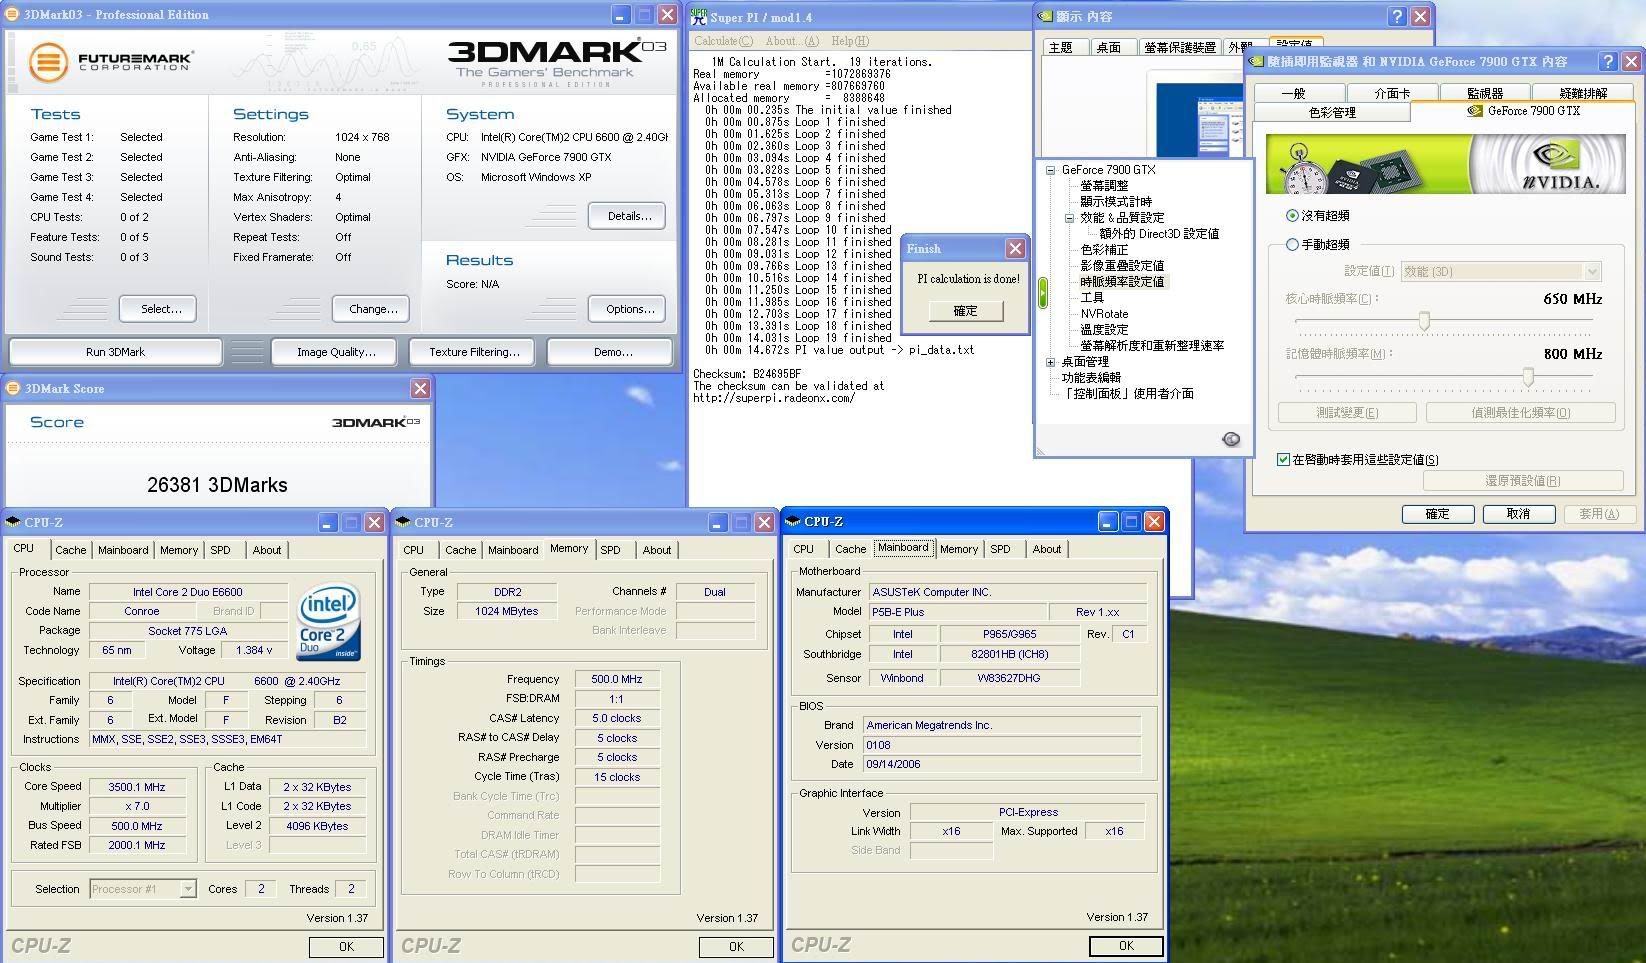
Task: Open the Processor #1 selection dropdown
Action: [x=187, y=889]
